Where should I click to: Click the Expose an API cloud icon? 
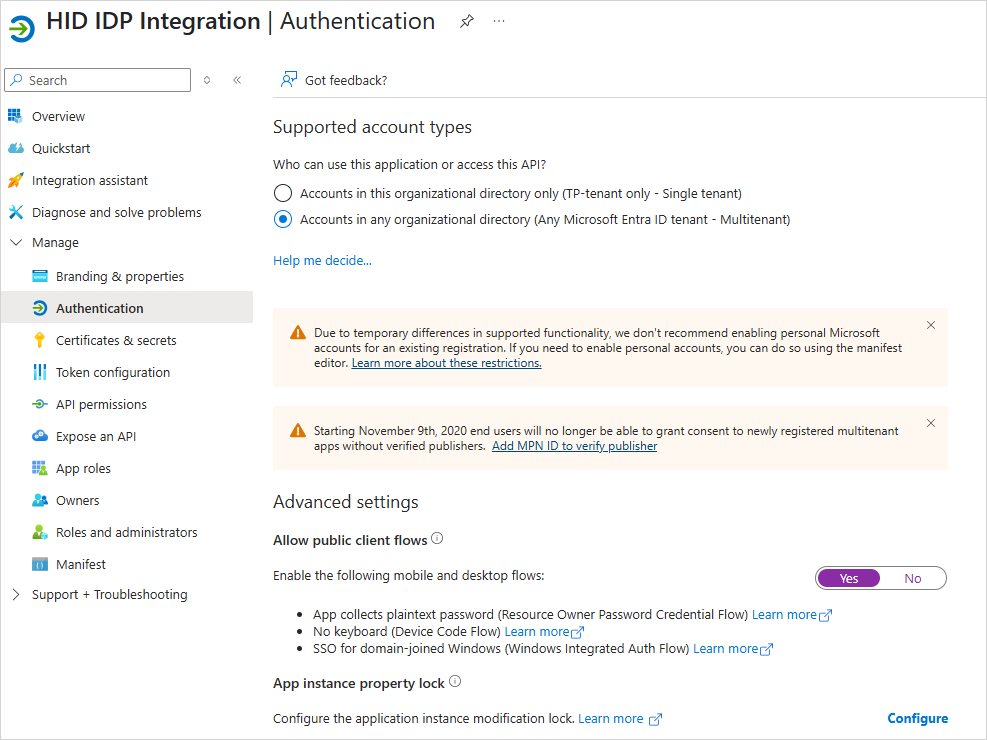[40, 435]
